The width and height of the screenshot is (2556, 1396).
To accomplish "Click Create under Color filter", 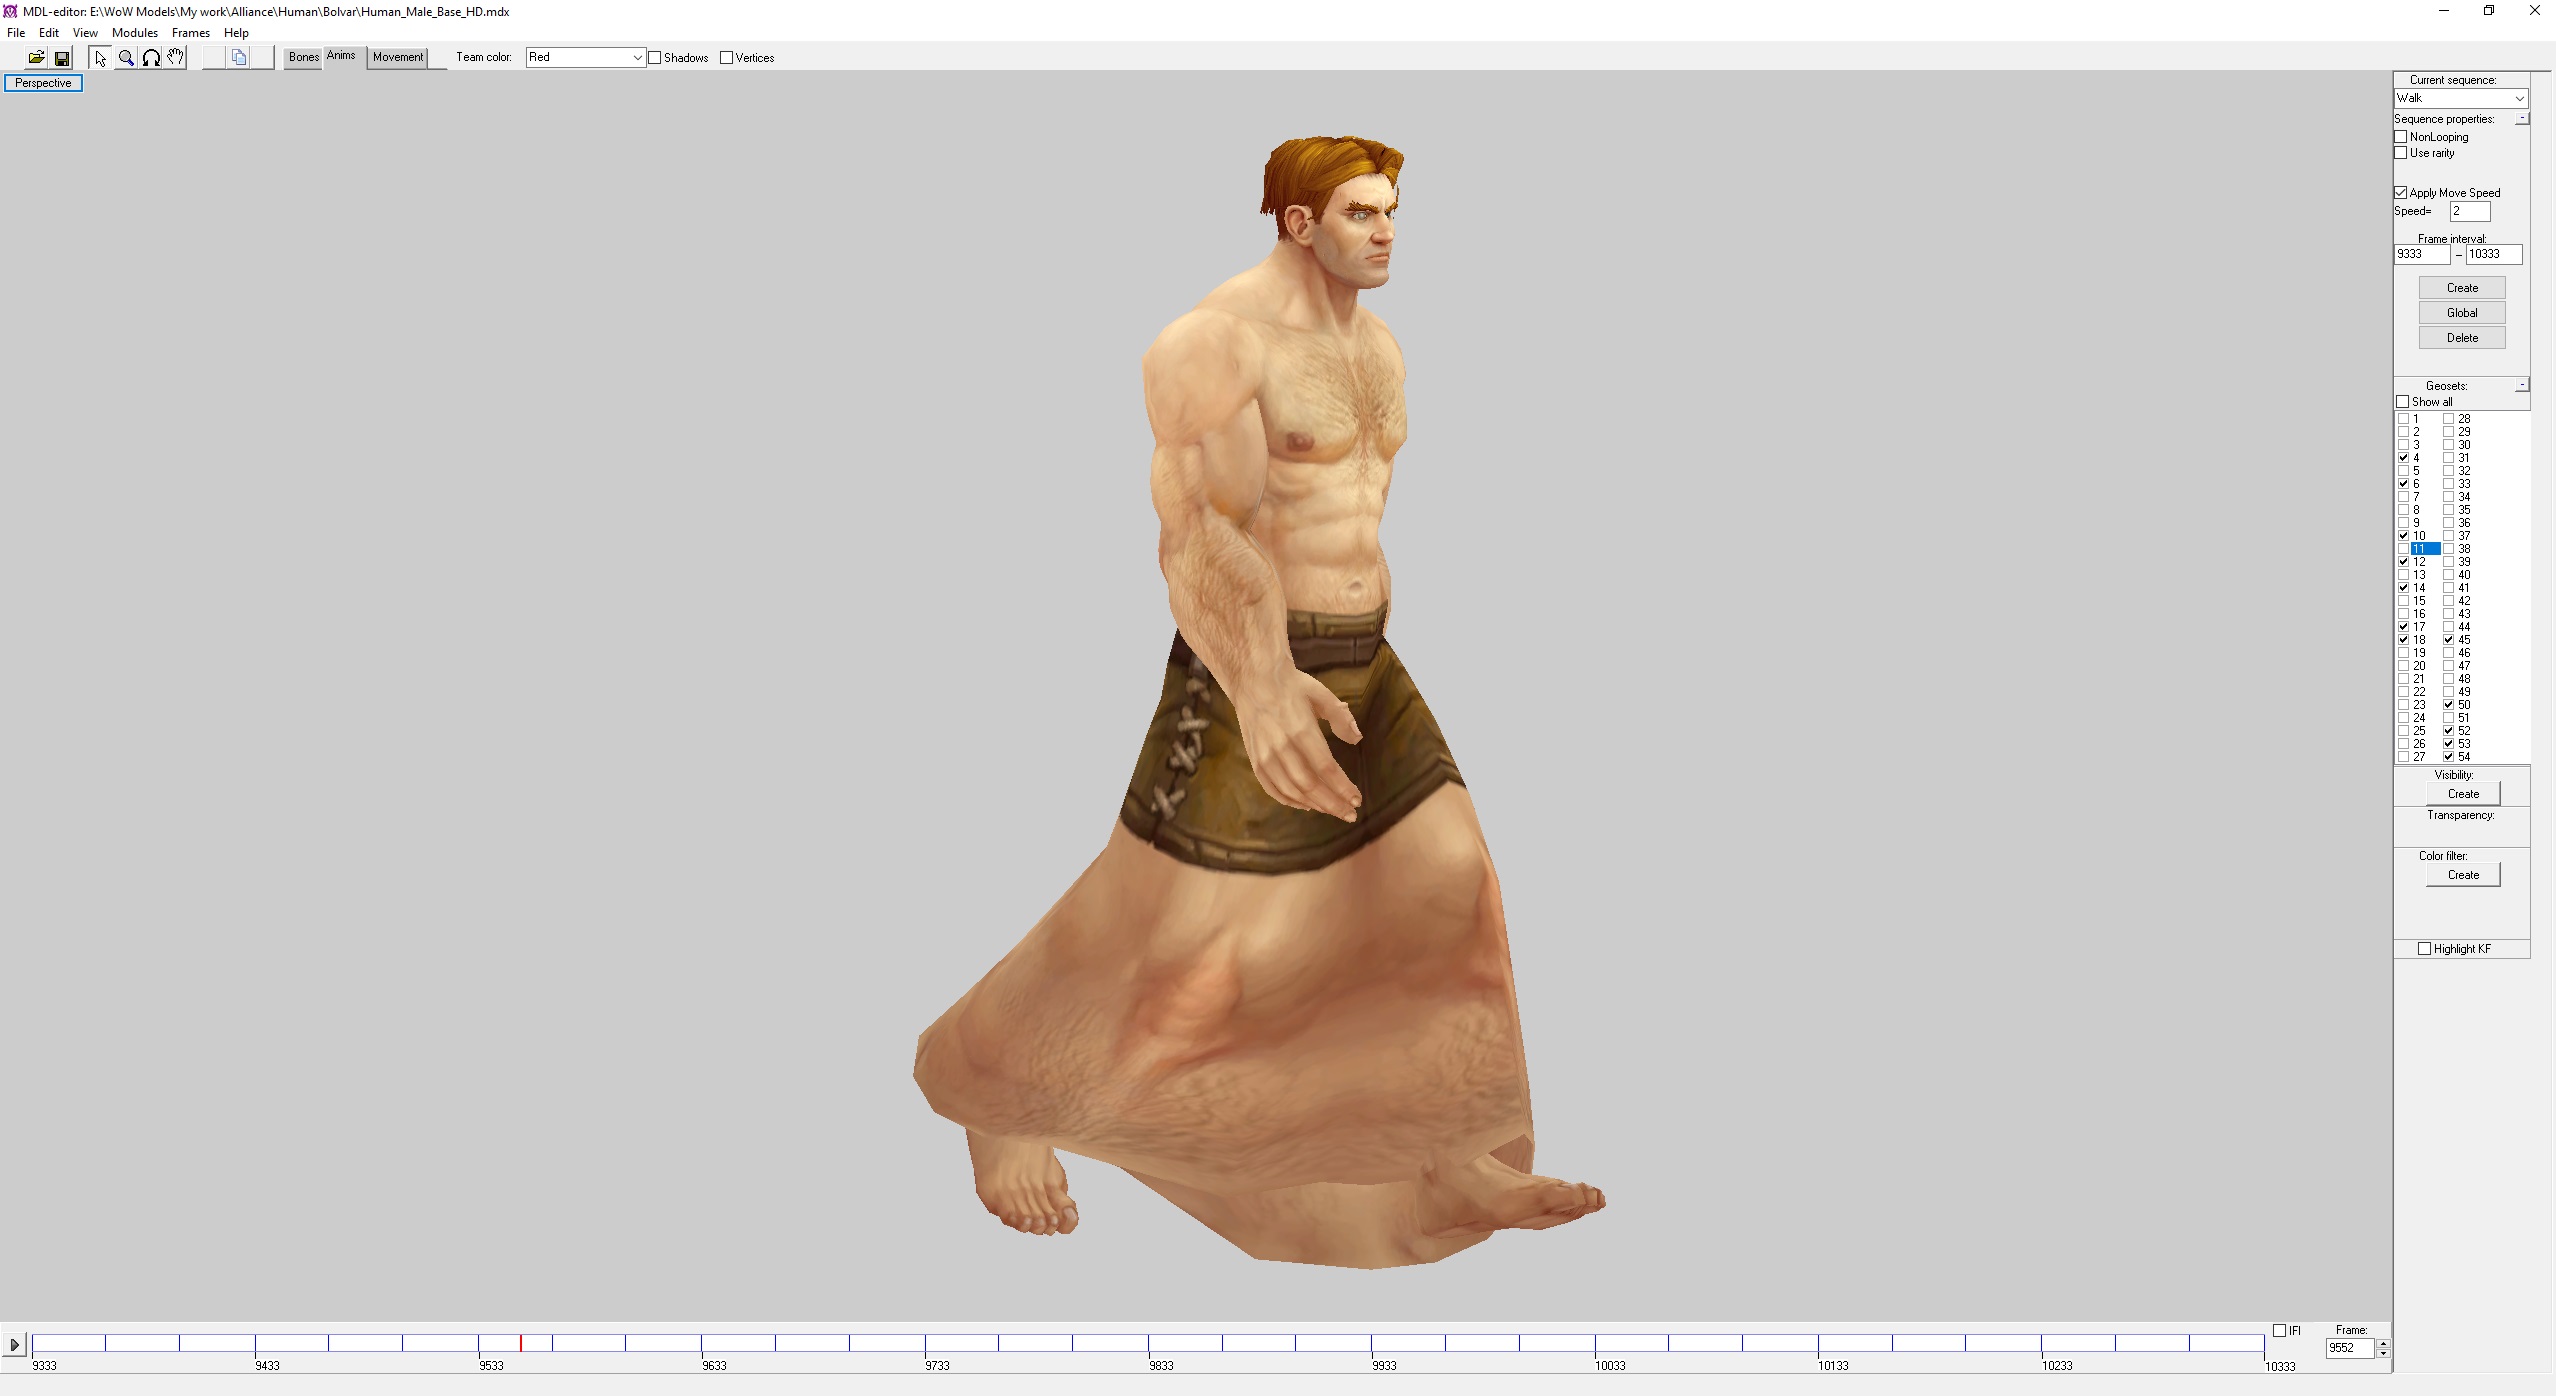I will (x=2463, y=875).
